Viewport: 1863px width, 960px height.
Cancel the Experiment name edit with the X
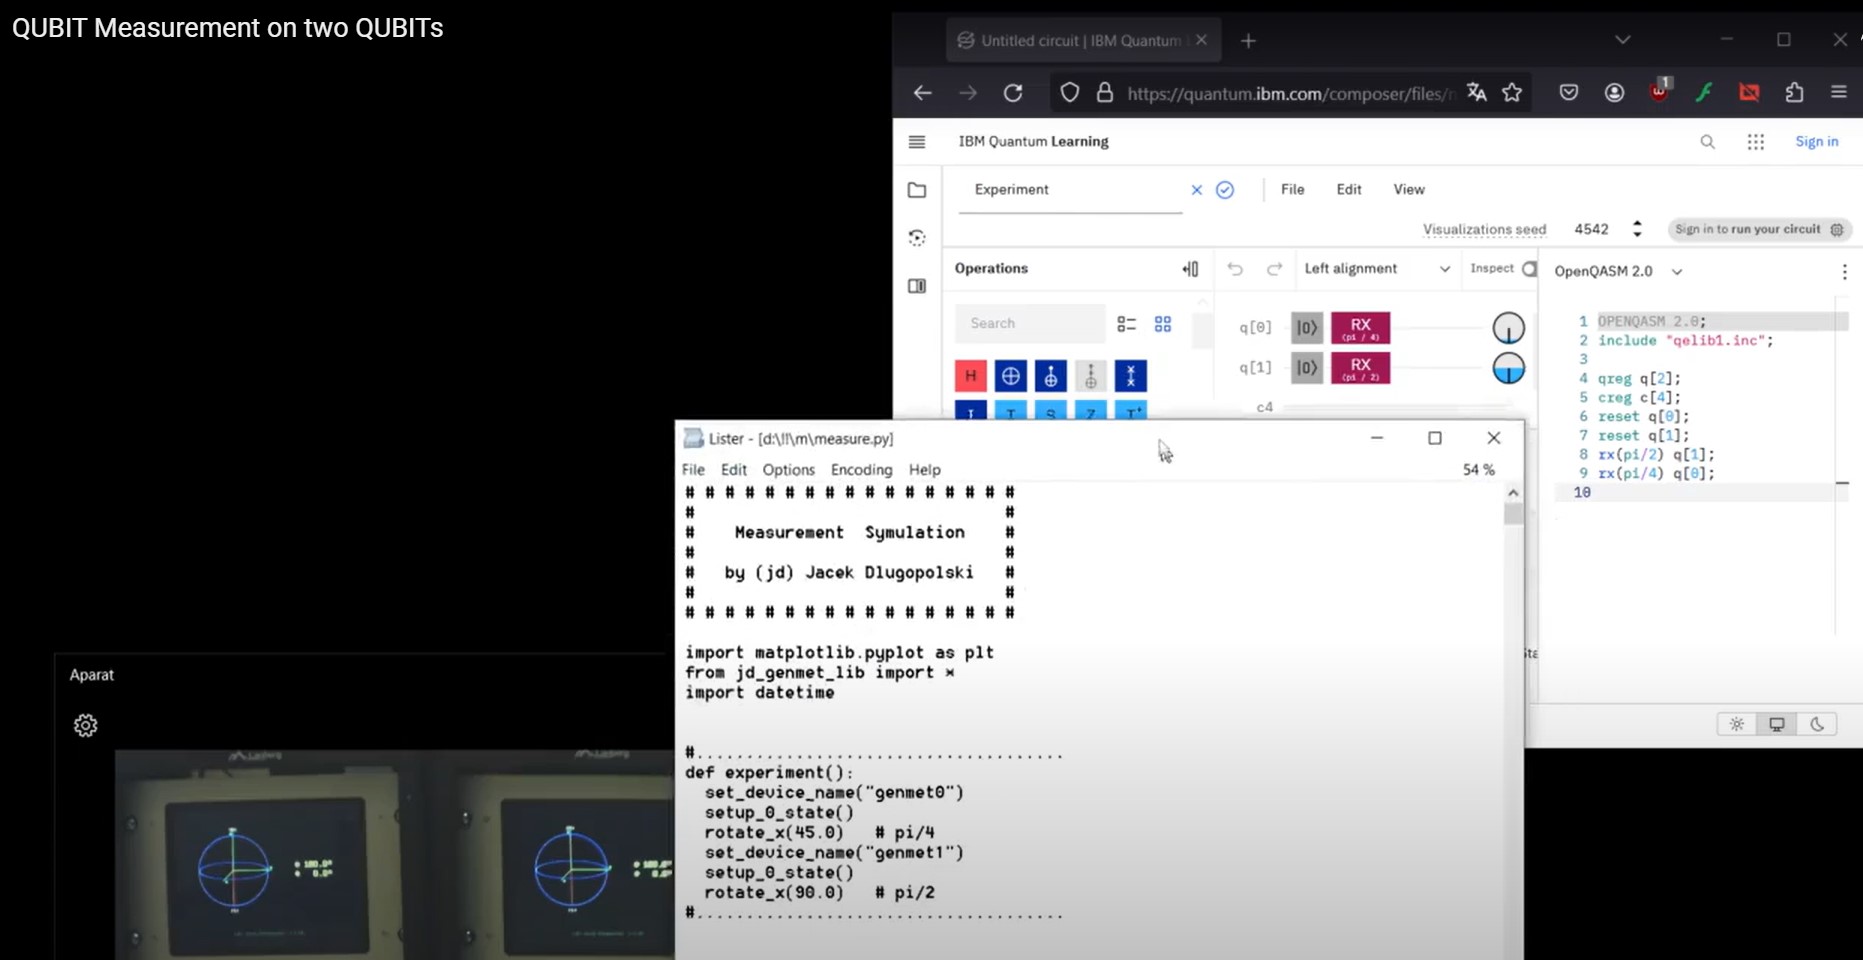(x=1197, y=190)
